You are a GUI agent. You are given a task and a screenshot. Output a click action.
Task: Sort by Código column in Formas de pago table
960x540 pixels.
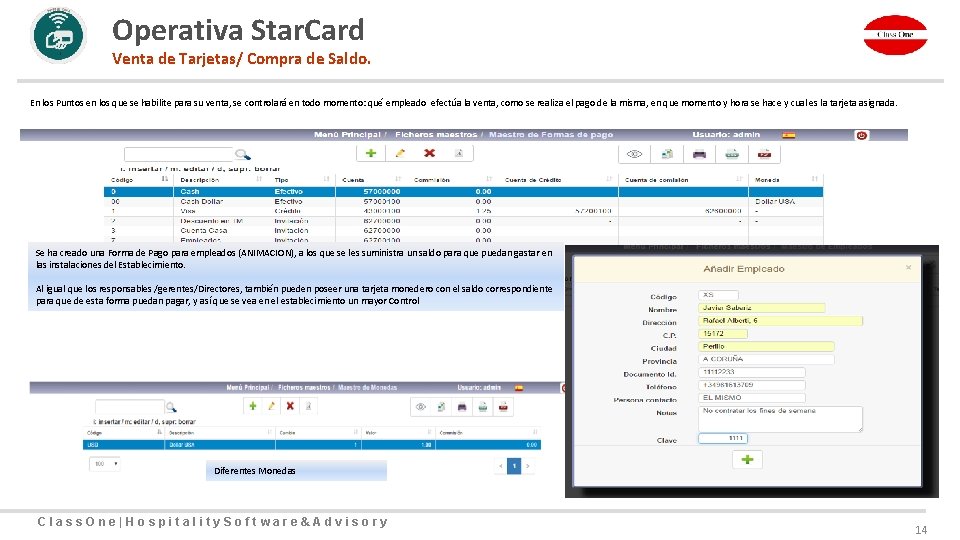139,179
